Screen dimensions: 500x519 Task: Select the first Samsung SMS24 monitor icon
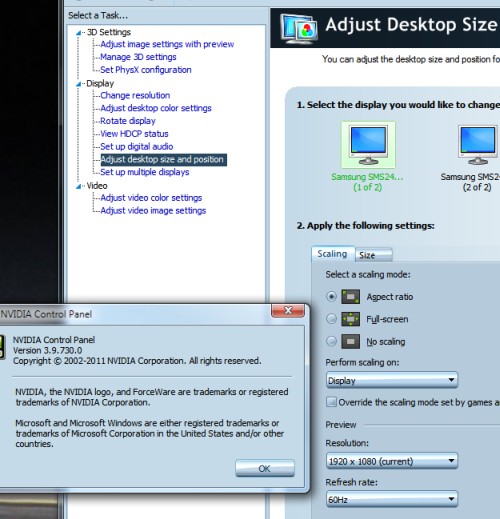(368, 145)
